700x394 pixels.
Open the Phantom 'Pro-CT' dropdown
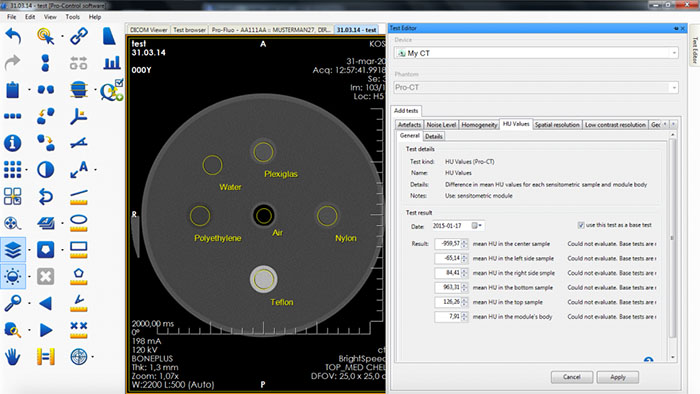(536, 87)
